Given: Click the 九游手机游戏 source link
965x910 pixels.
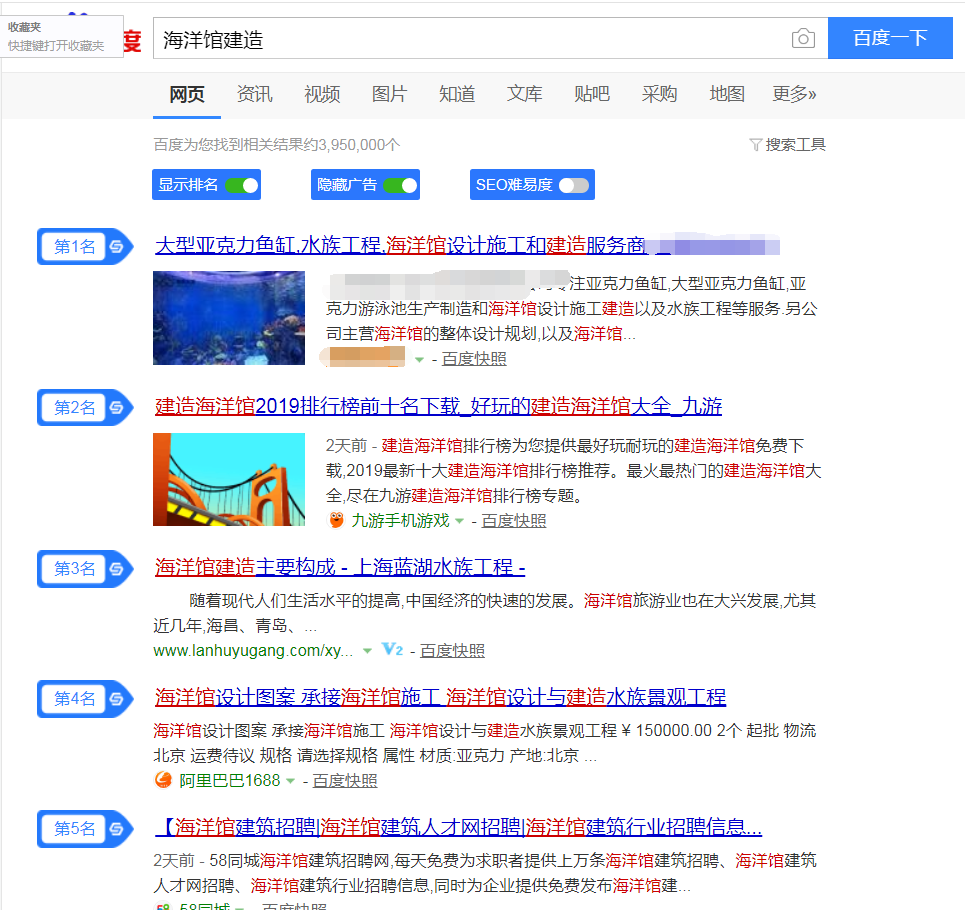Looking at the screenshot, I should coord(401,521).
